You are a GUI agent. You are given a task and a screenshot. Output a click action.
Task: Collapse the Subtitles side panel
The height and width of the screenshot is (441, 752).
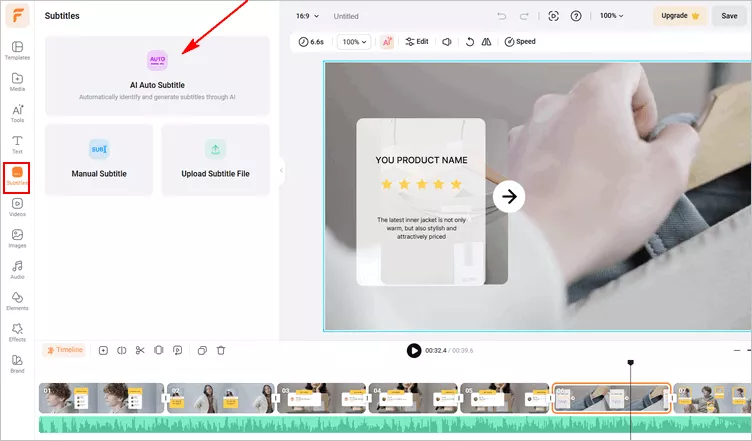(x=282, y=170)
